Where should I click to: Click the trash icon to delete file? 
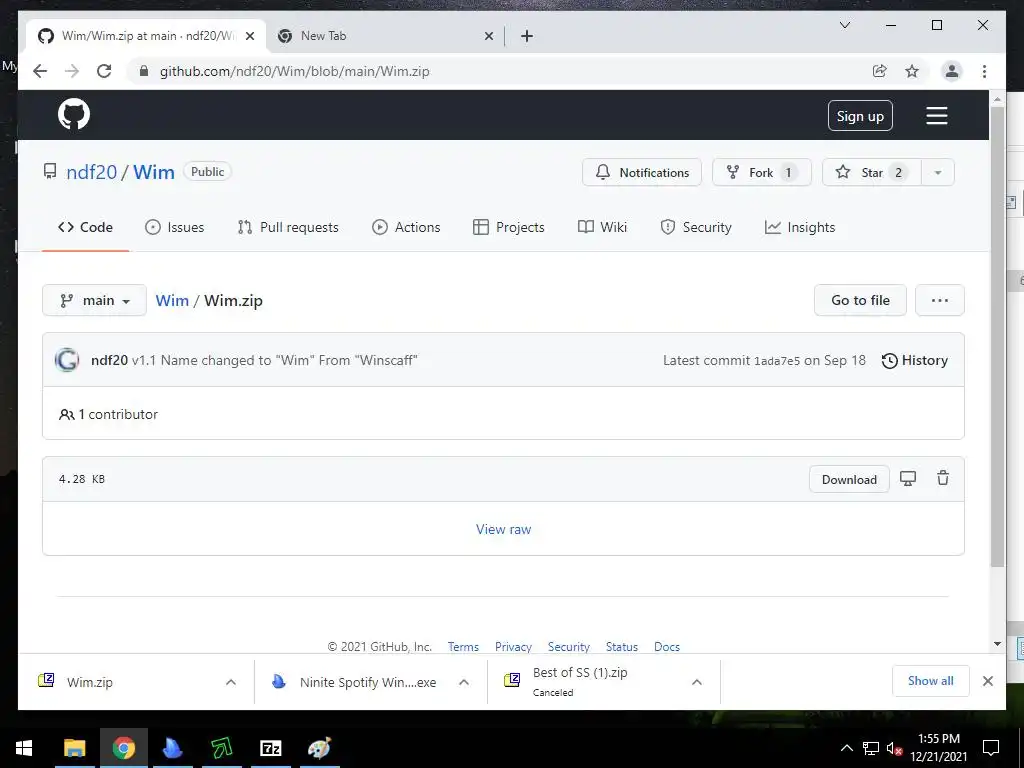tap(943, 478)
